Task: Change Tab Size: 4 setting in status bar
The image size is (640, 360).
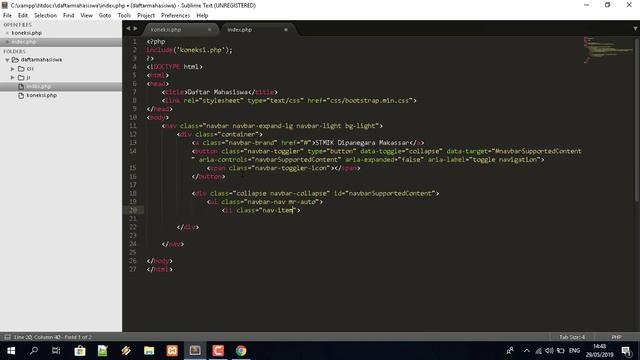Action: (572, 337)
